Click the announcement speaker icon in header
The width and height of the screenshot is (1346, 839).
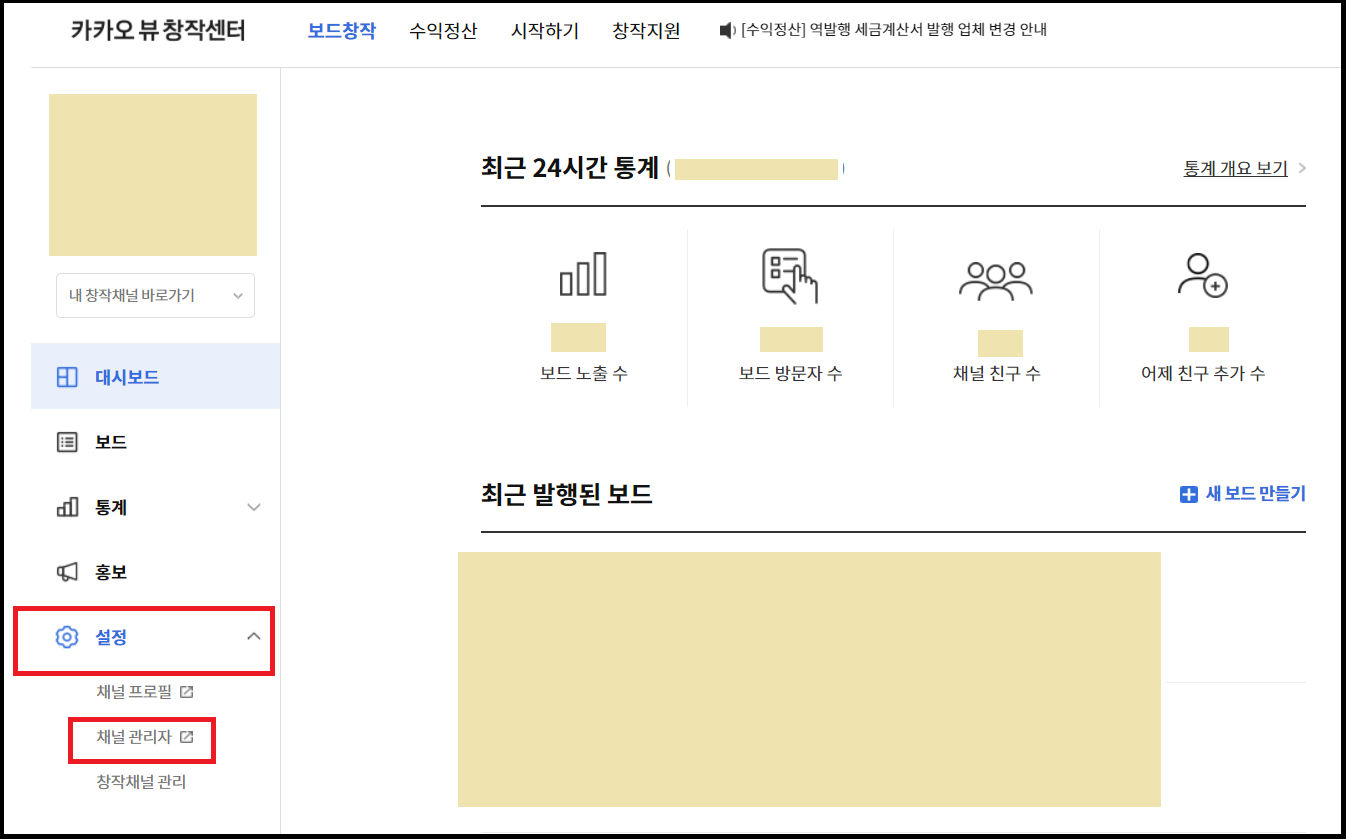click(724, 30)
